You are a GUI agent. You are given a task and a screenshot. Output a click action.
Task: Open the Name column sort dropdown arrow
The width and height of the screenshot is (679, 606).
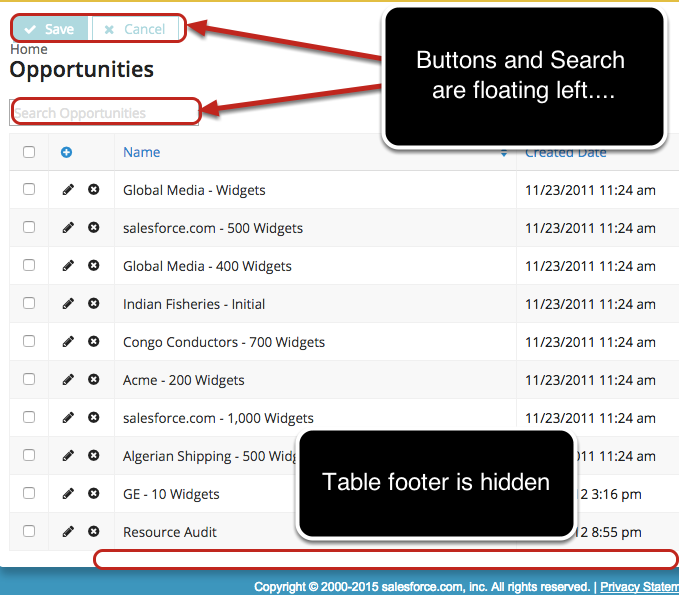pyautogui.click(x=503, y=154)
